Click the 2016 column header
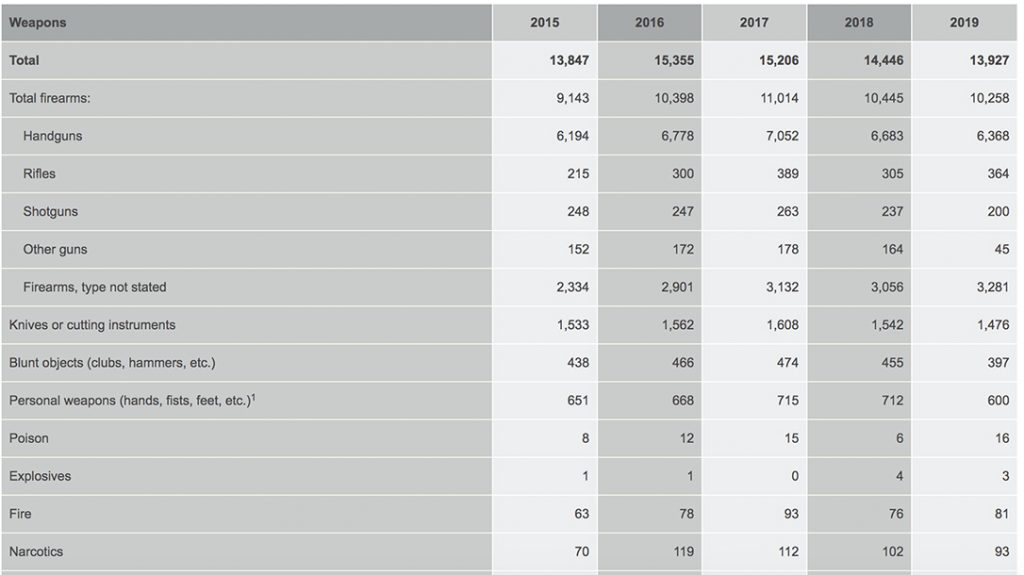This screenshot has width=1024, height=575. (649, 23)
